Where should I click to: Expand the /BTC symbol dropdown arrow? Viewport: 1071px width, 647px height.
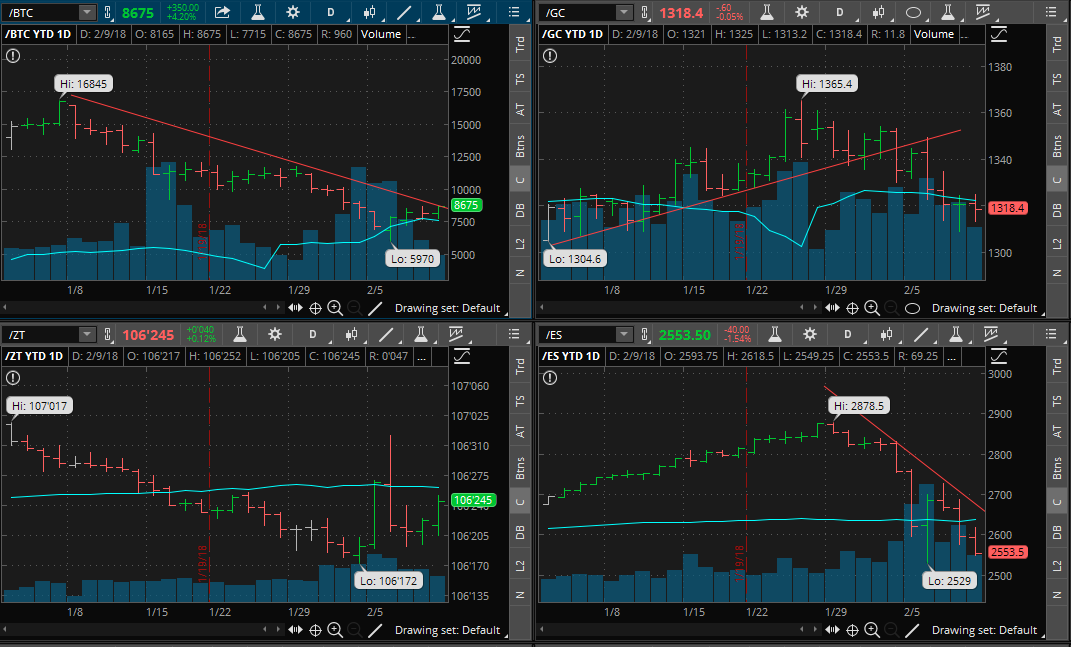coord(87,12)
